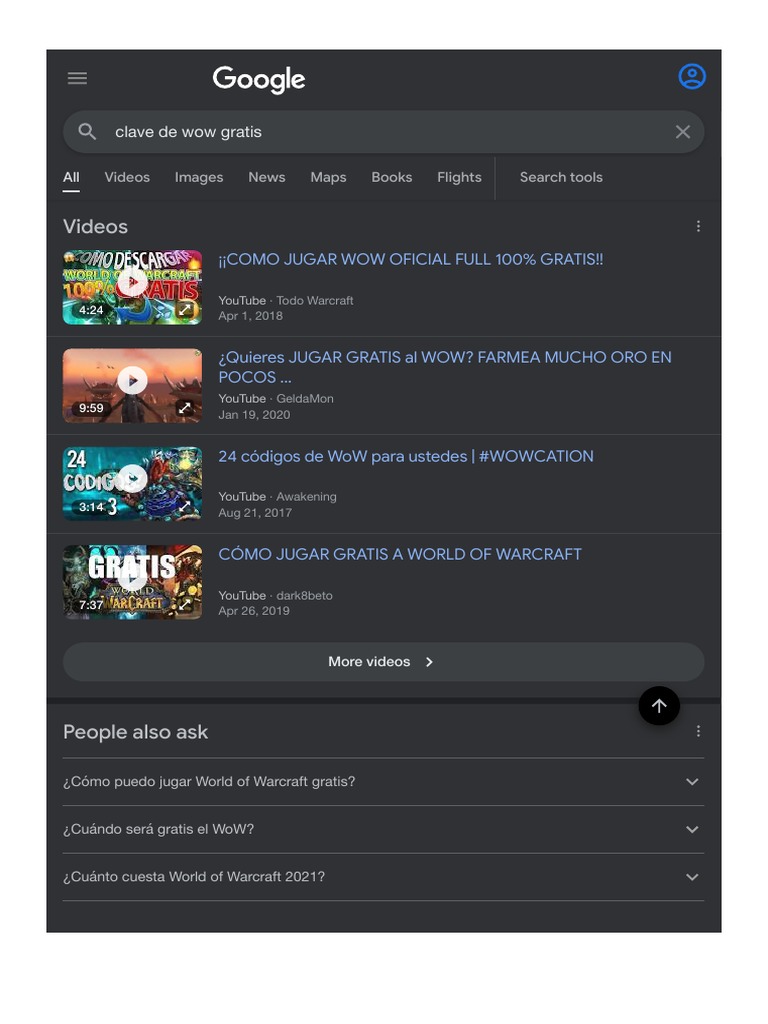This screenshot has height=1024, width=768.
Task: Click the 'Videos' section heading
Action: [x=95, y=227]
